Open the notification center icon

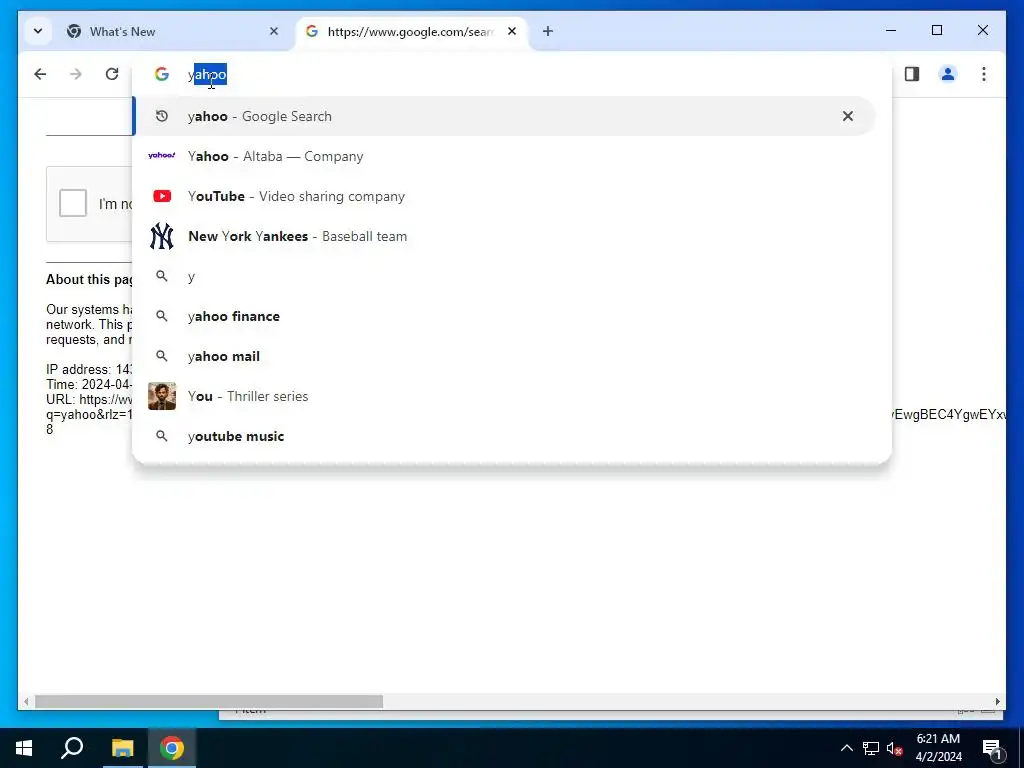pos(992,749)
